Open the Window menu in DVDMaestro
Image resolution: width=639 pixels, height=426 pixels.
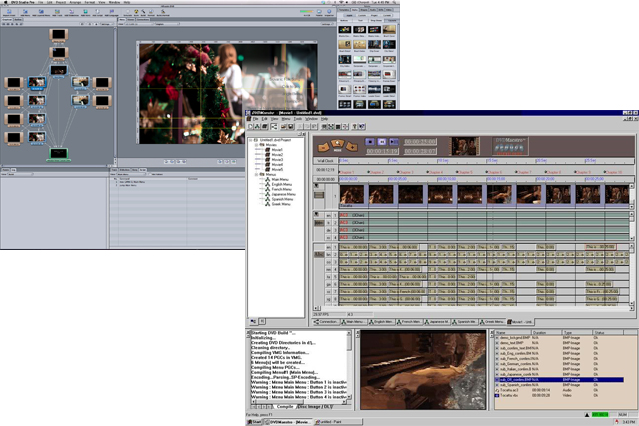(311, 119)
